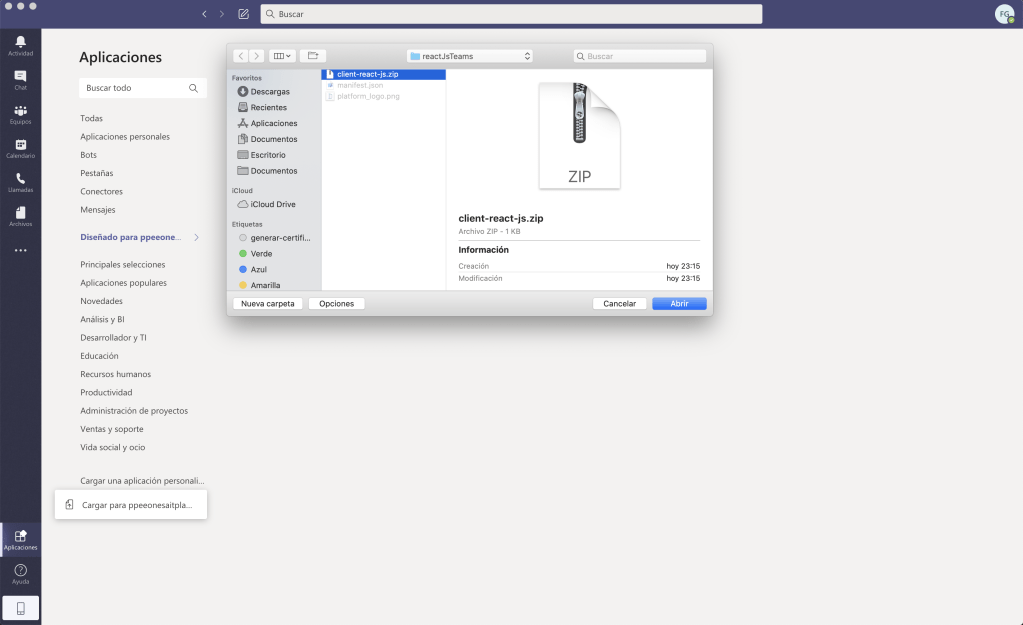Image resolution: width=1023 pixels, height=625 pixels.
Task: Open the Llamadas phone icon
Action: pos(20,181)
